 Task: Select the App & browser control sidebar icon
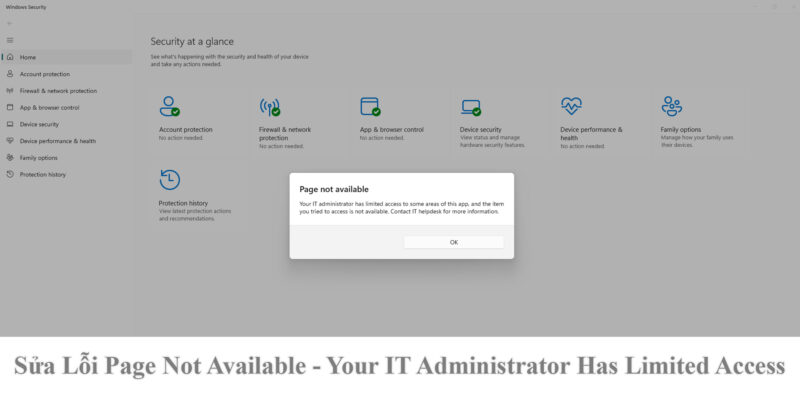click(x=10, y=108)
